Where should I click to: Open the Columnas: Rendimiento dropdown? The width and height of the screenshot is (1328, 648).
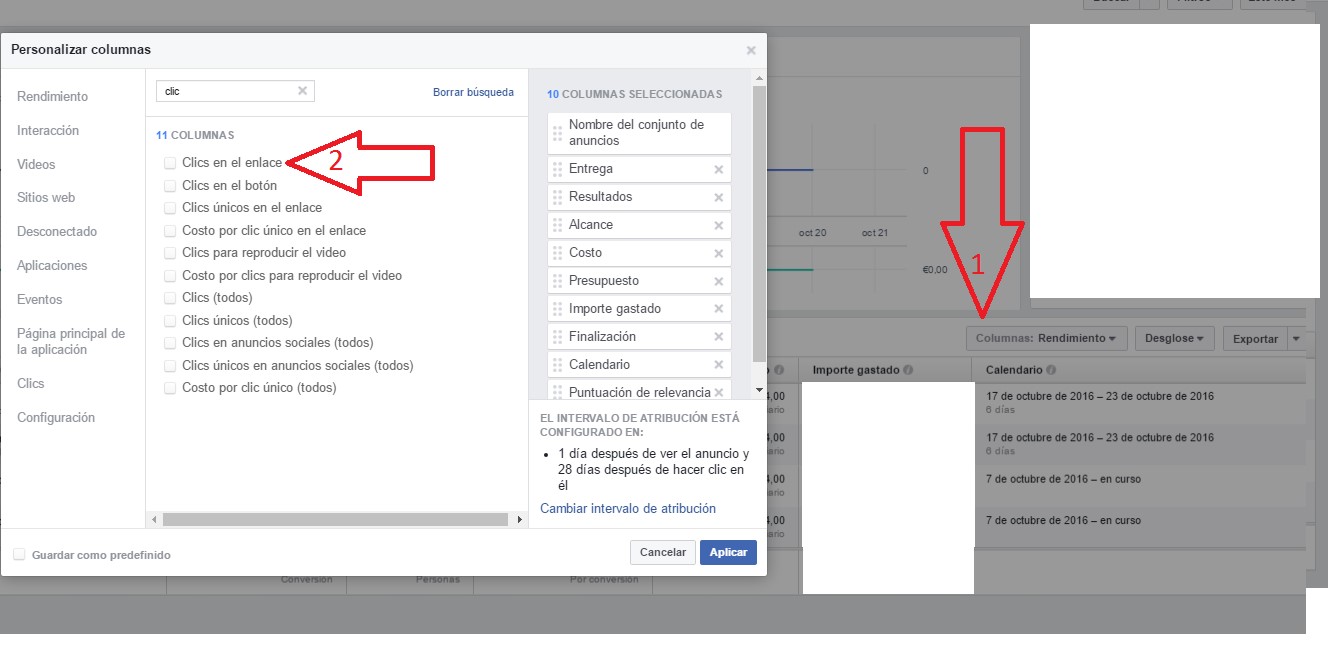click(1046, 339)
